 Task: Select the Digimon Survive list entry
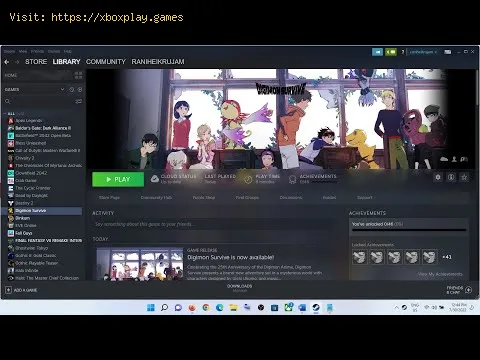[42, 211]
